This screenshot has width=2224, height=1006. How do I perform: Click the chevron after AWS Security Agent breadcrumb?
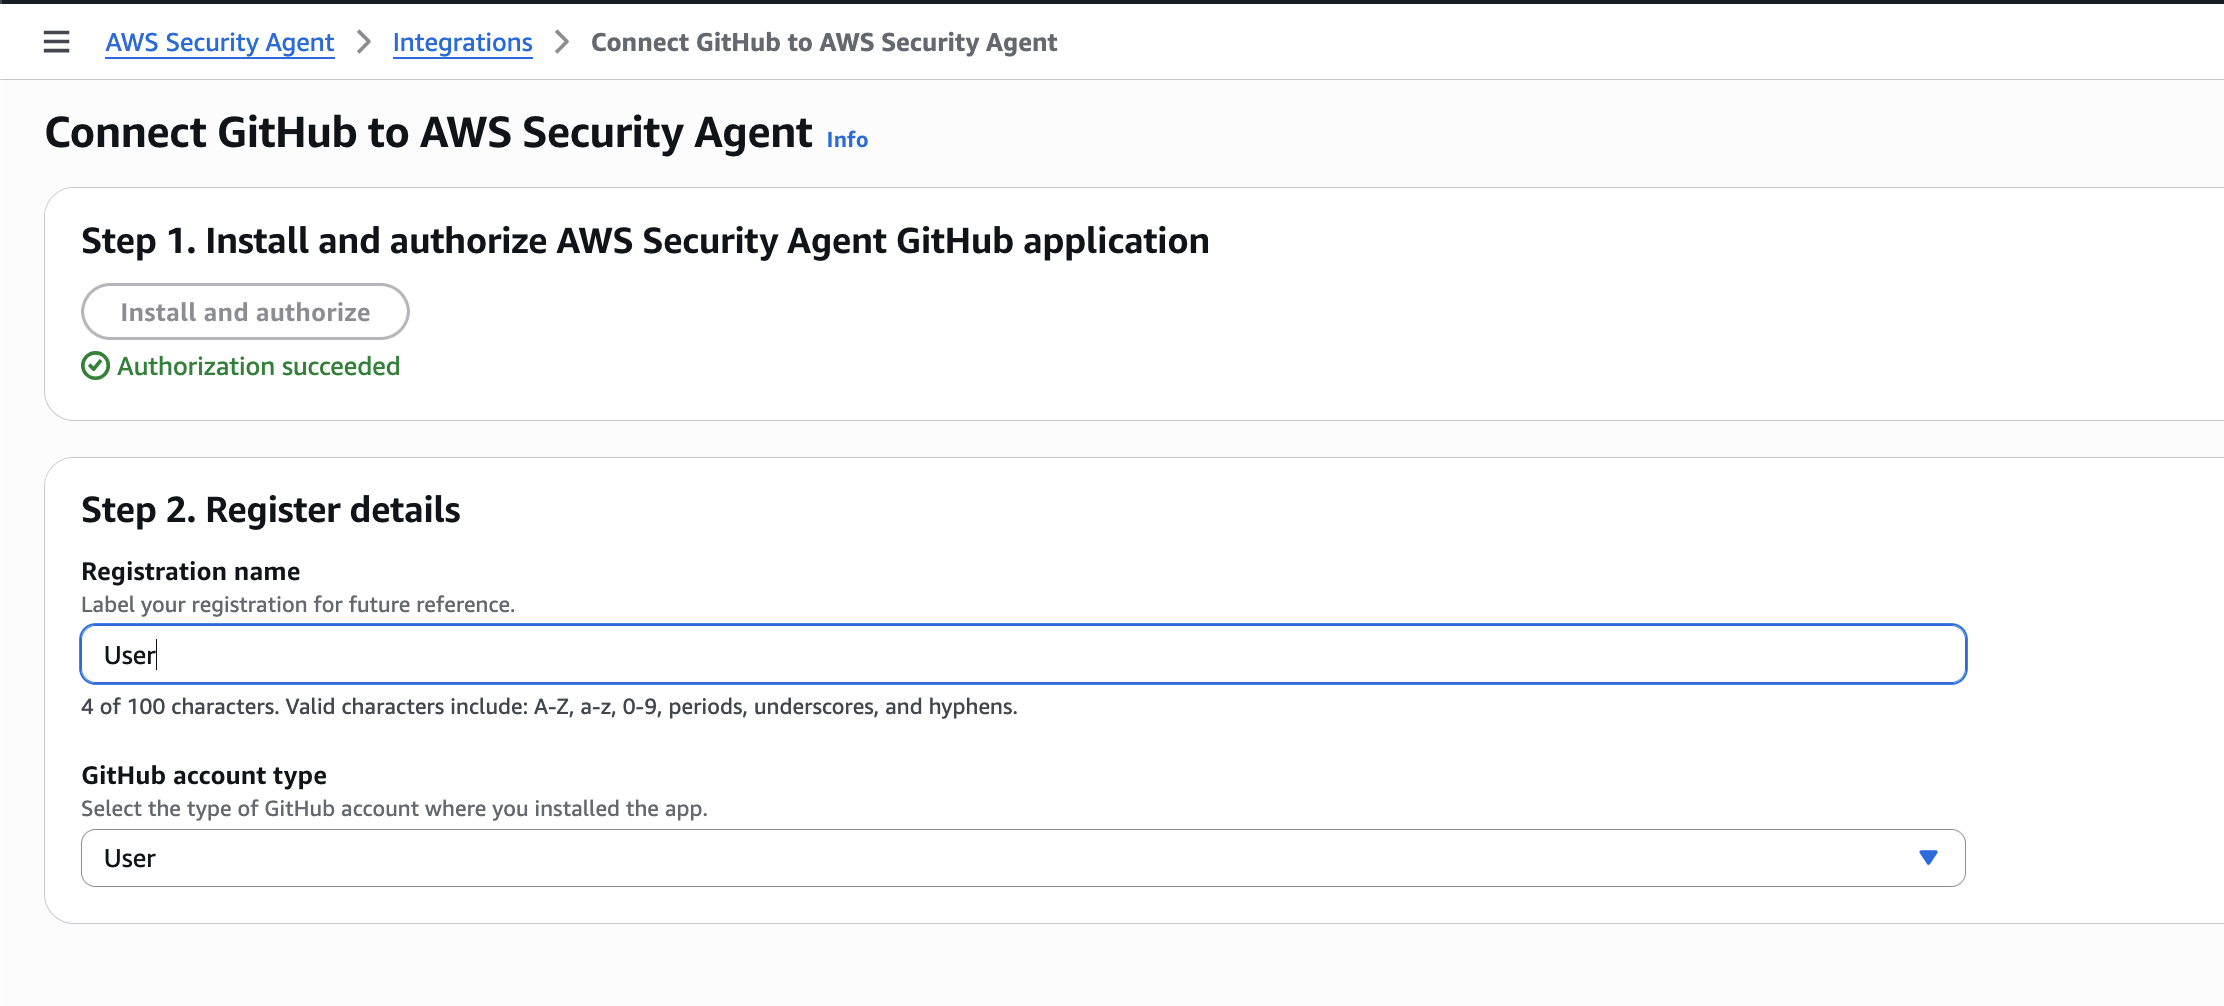point(364,42)
